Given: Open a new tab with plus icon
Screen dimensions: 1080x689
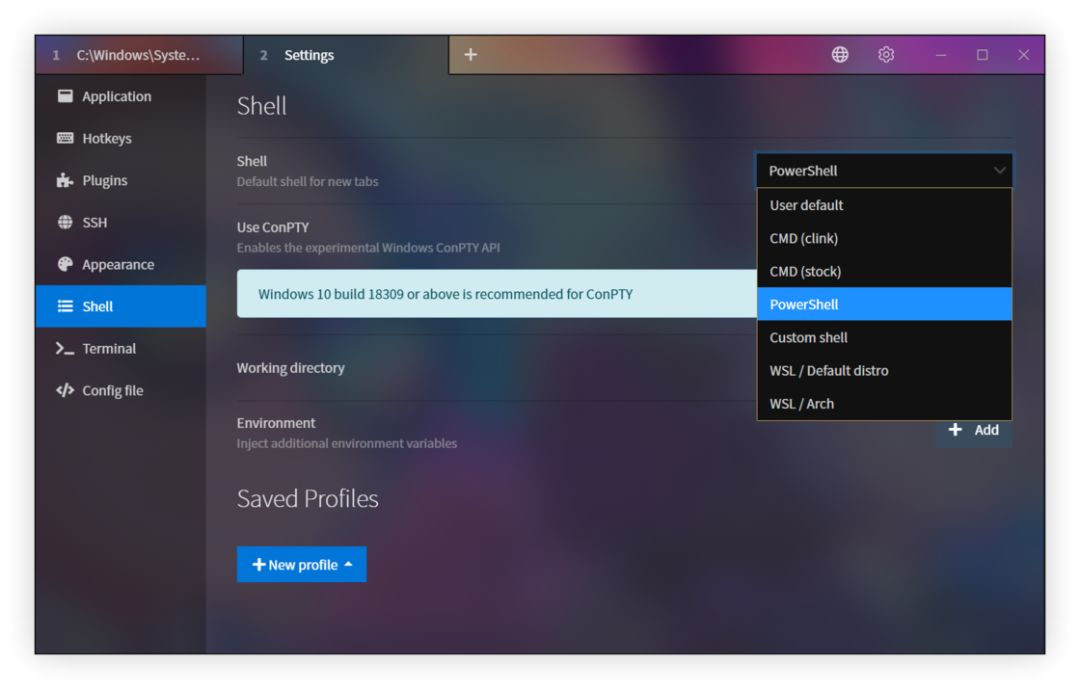Looking at the screenshot, I should point(470,54).
